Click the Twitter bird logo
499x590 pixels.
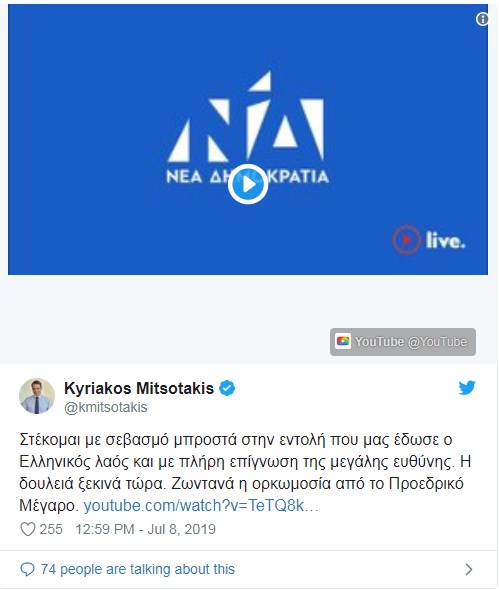pos(467,388)
